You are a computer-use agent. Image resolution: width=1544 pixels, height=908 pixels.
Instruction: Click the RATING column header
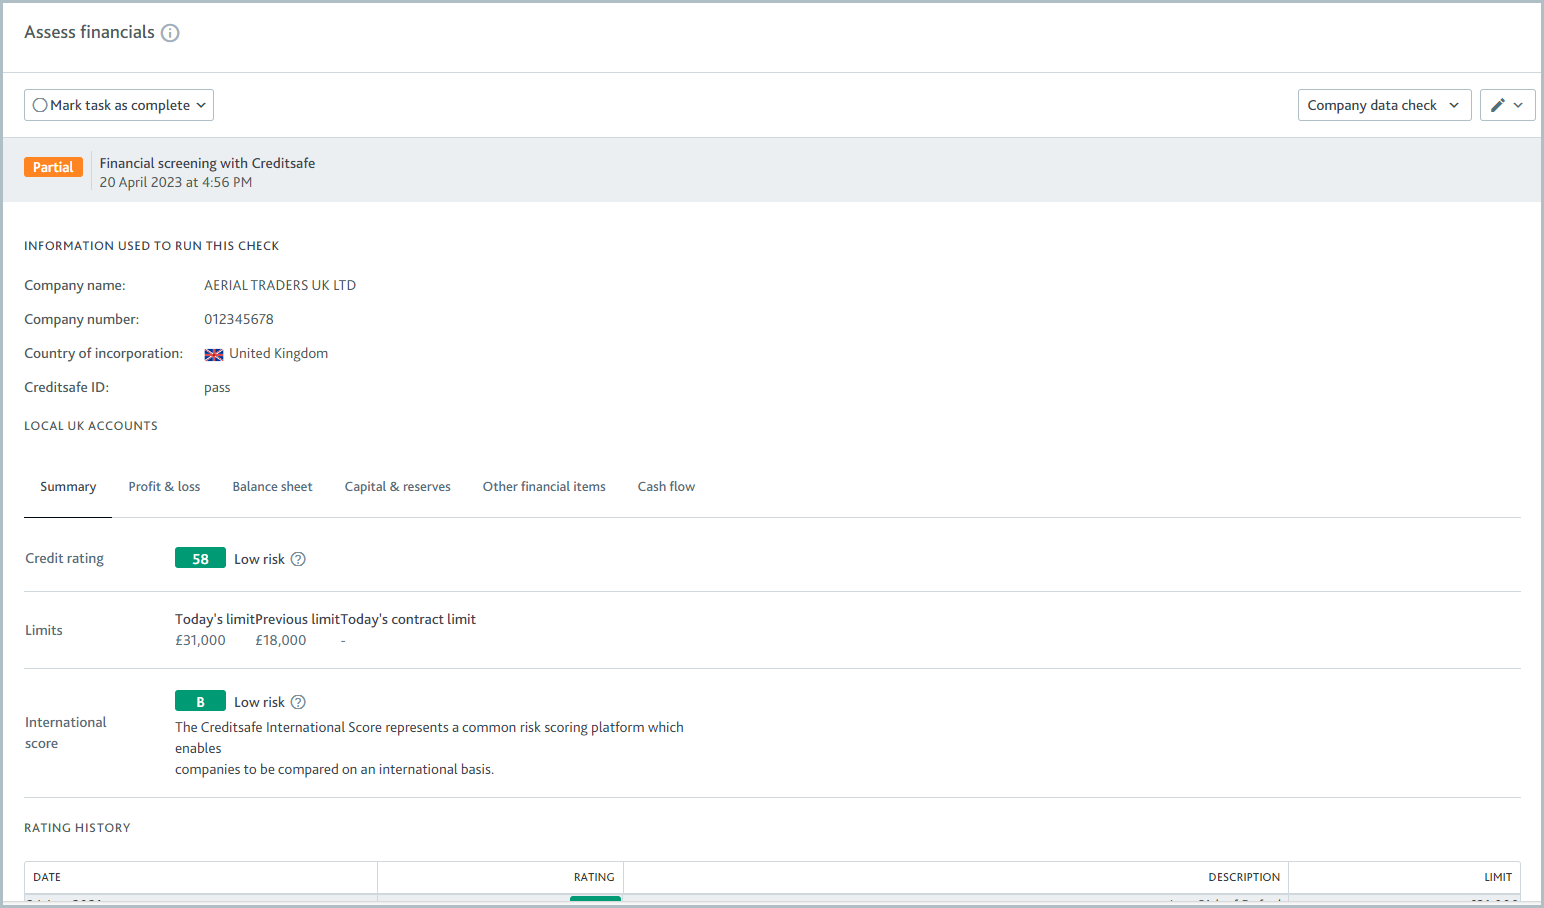pos(594,876)
